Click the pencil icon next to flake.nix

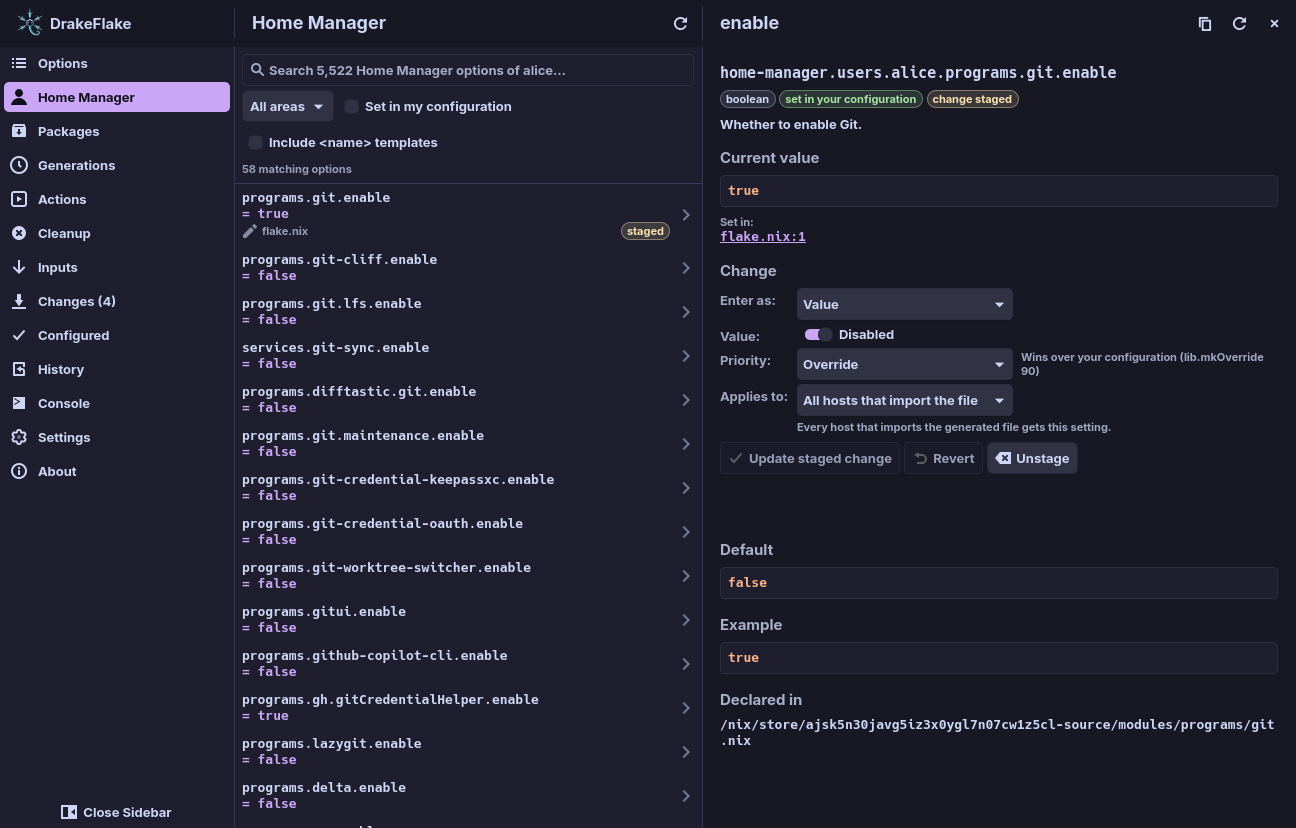[x=250, y=231]
